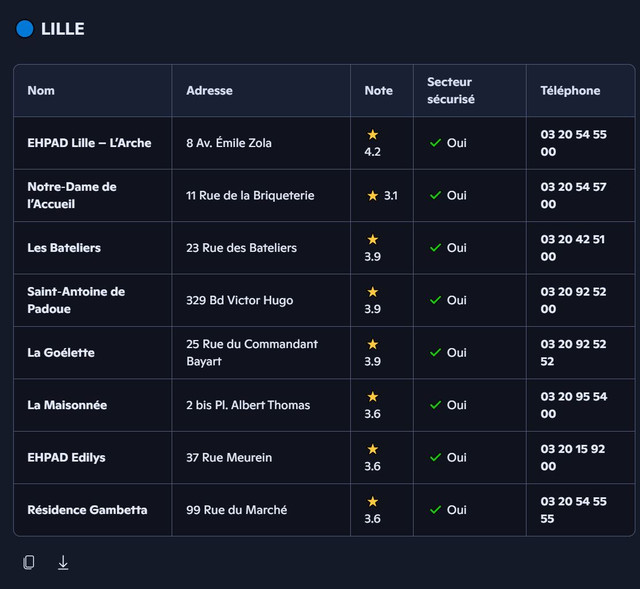
Task: Click the blue circle beside LILLE
Action: point(24,29)
